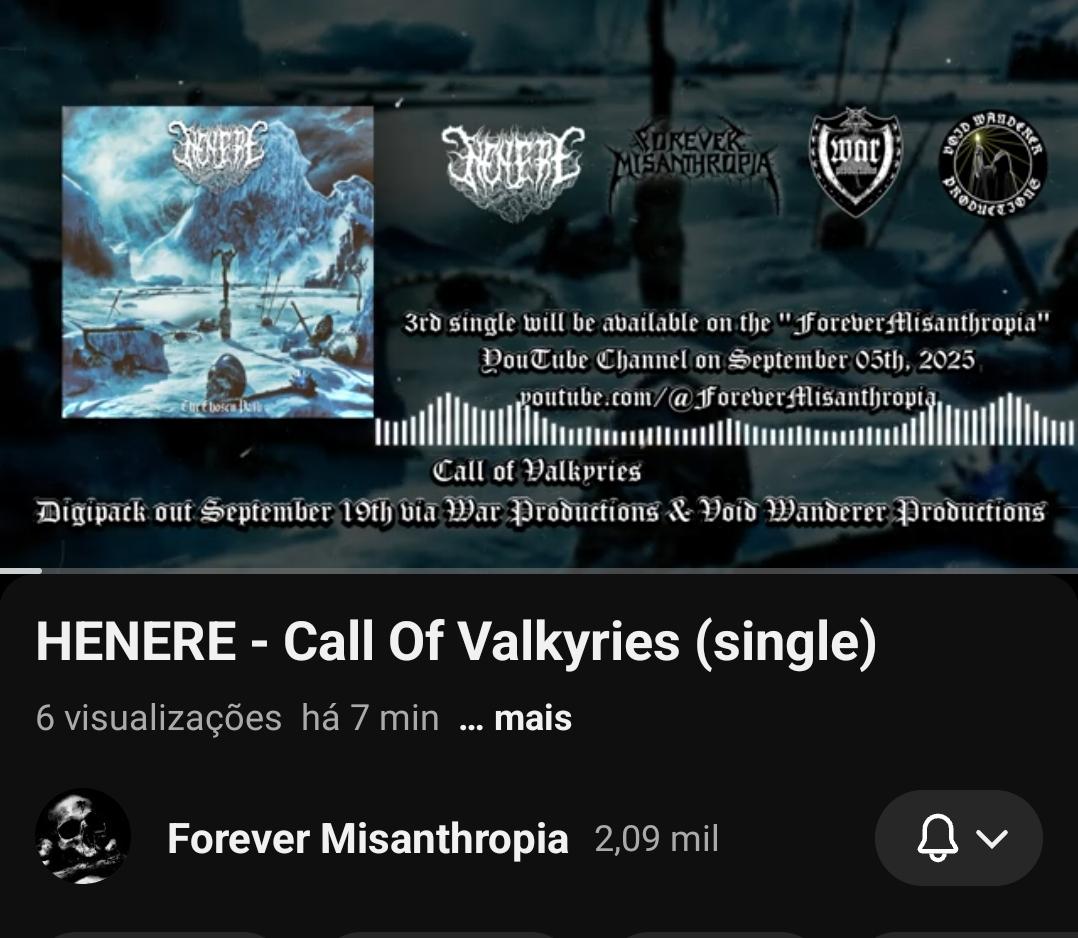
Task: Tap the Henere album cover artwork
Action: pos(218,262)
